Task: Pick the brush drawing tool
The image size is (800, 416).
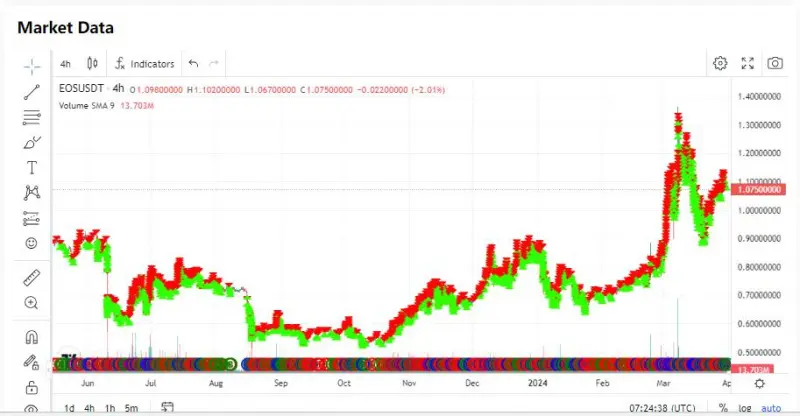Action: 32,142
